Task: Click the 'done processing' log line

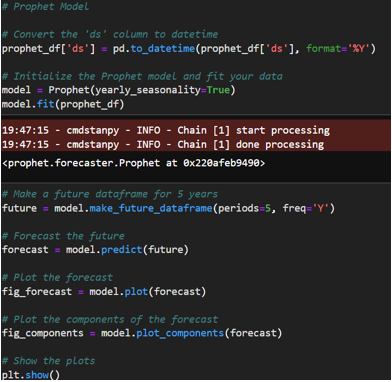Action: (163, 145)
